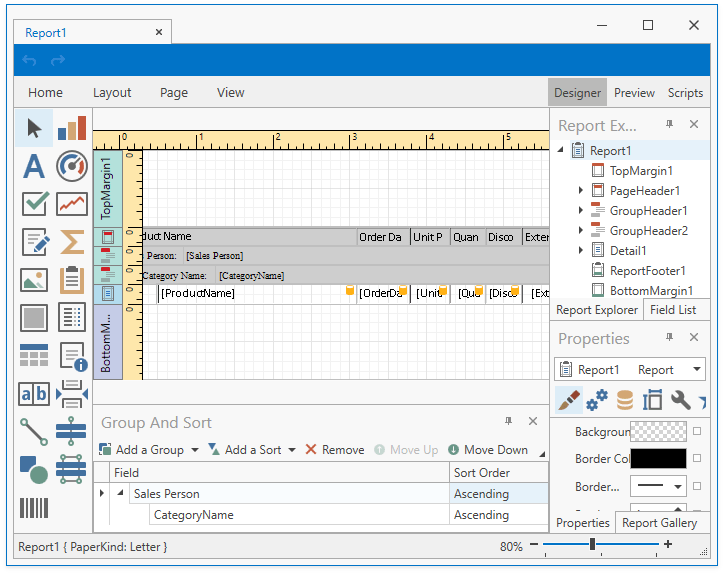
Task: Toggle Border style property marker box
Action: coord(697,486)
